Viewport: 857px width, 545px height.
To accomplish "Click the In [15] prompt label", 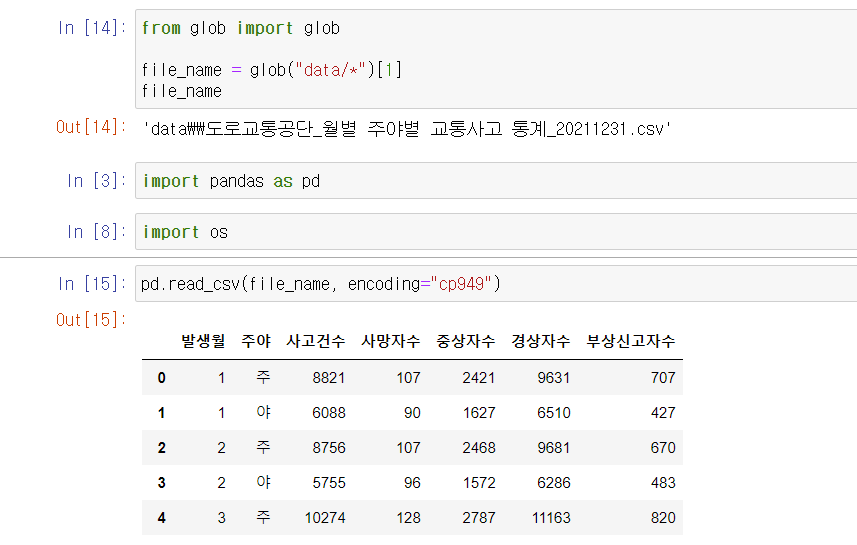I will 92,284.
